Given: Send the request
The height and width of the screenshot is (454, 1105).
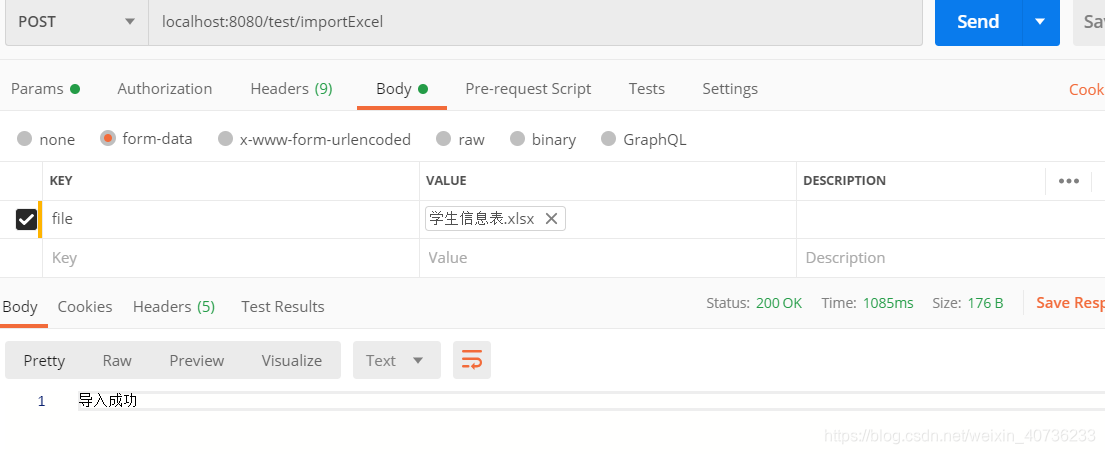Looking at the screenshot, I should [977, 21].
